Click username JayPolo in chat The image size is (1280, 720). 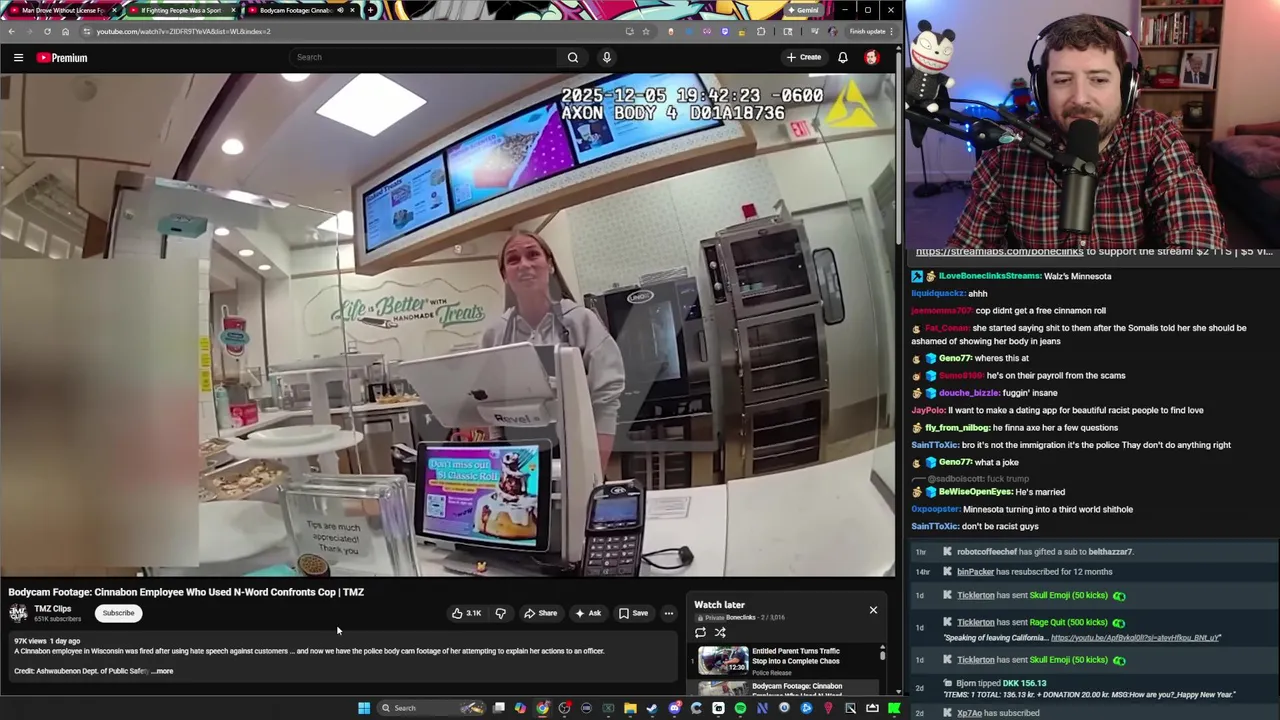click(927, 410)
